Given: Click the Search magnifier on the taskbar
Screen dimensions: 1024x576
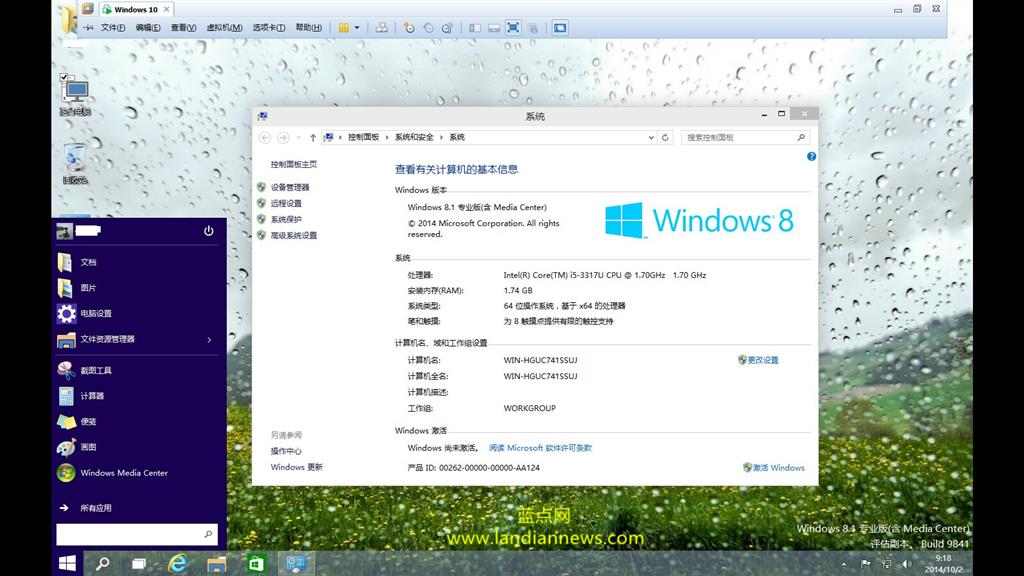Looking at the screenshot, I should [x=103, y=563].
